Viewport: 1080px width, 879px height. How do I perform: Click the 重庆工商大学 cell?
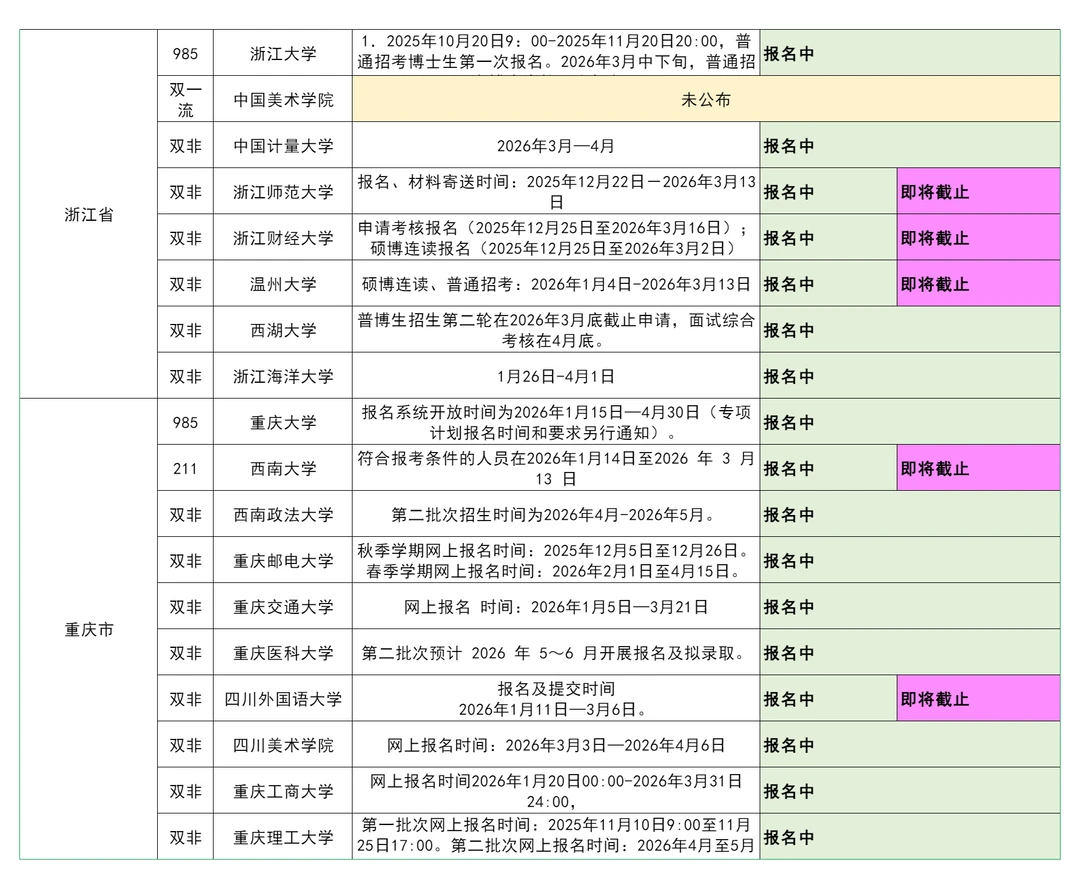coord(282,791)
